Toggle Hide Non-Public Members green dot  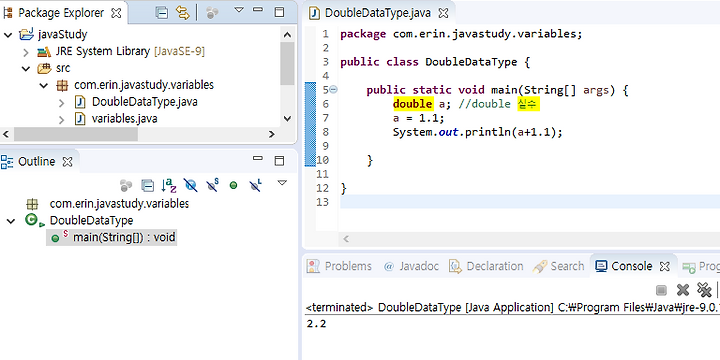click(233, 186)
